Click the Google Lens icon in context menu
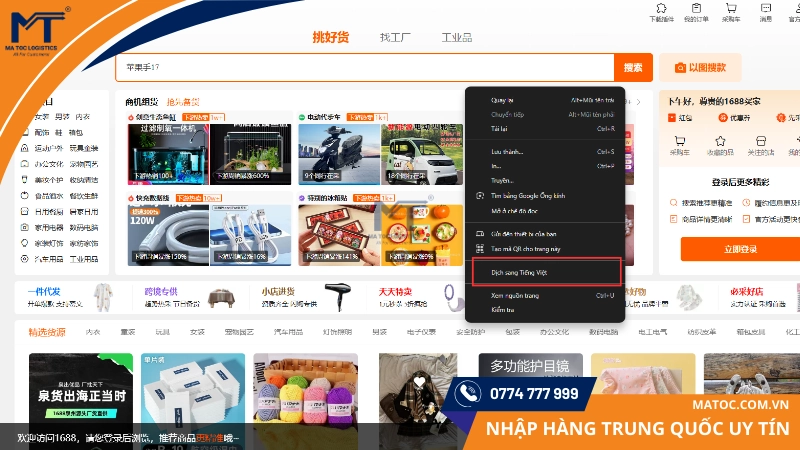 point(480,195)
